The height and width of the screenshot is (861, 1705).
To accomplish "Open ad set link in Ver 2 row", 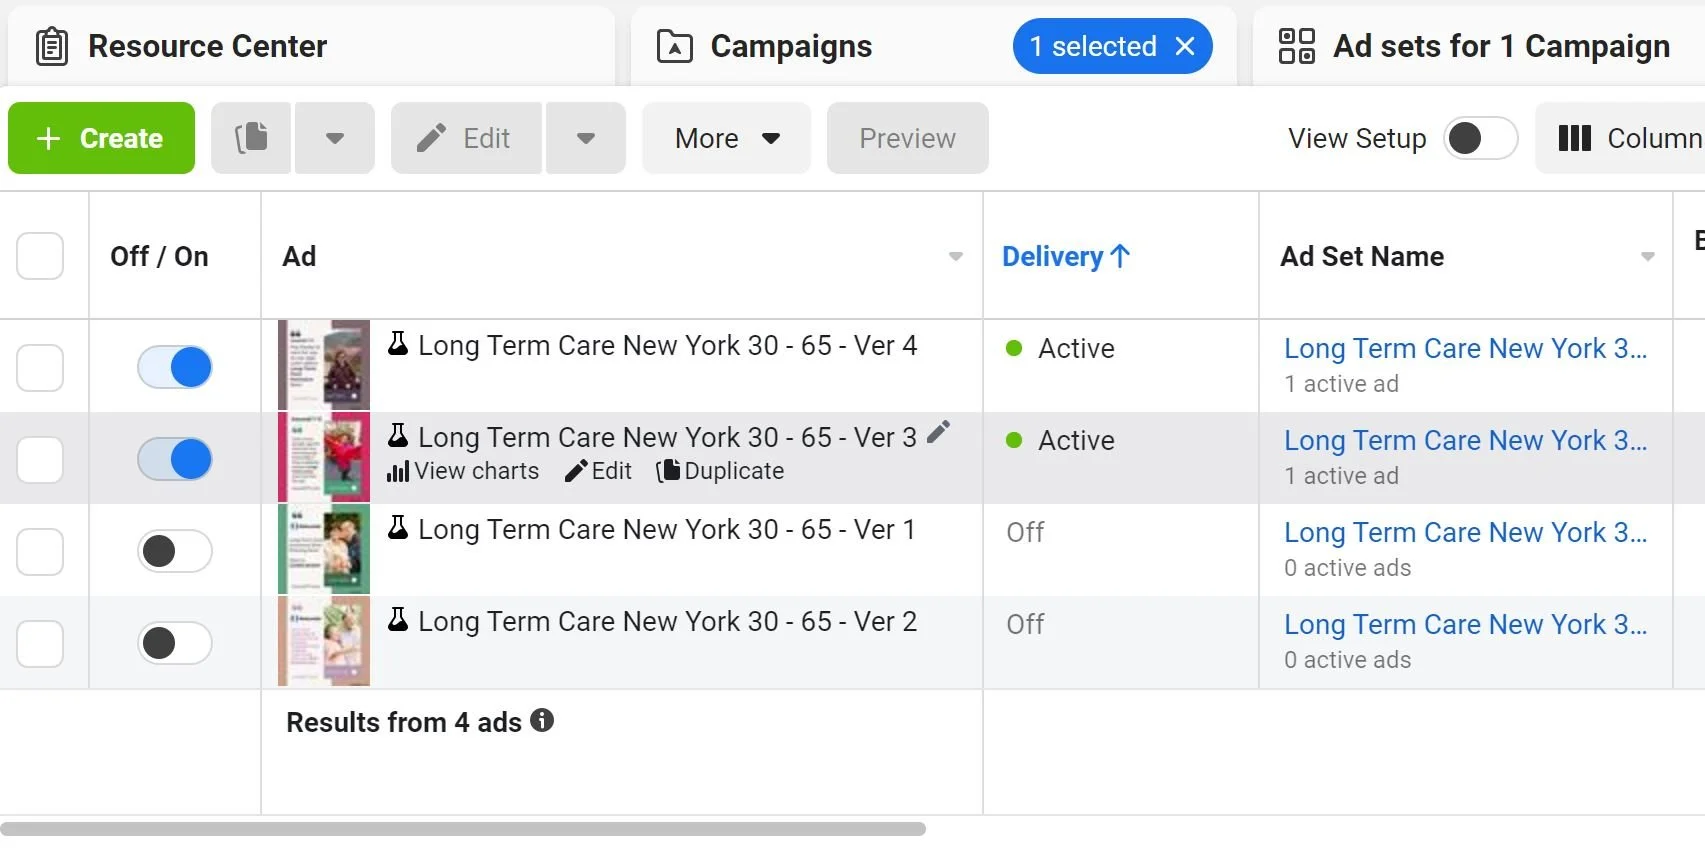I will point(1464,624).
